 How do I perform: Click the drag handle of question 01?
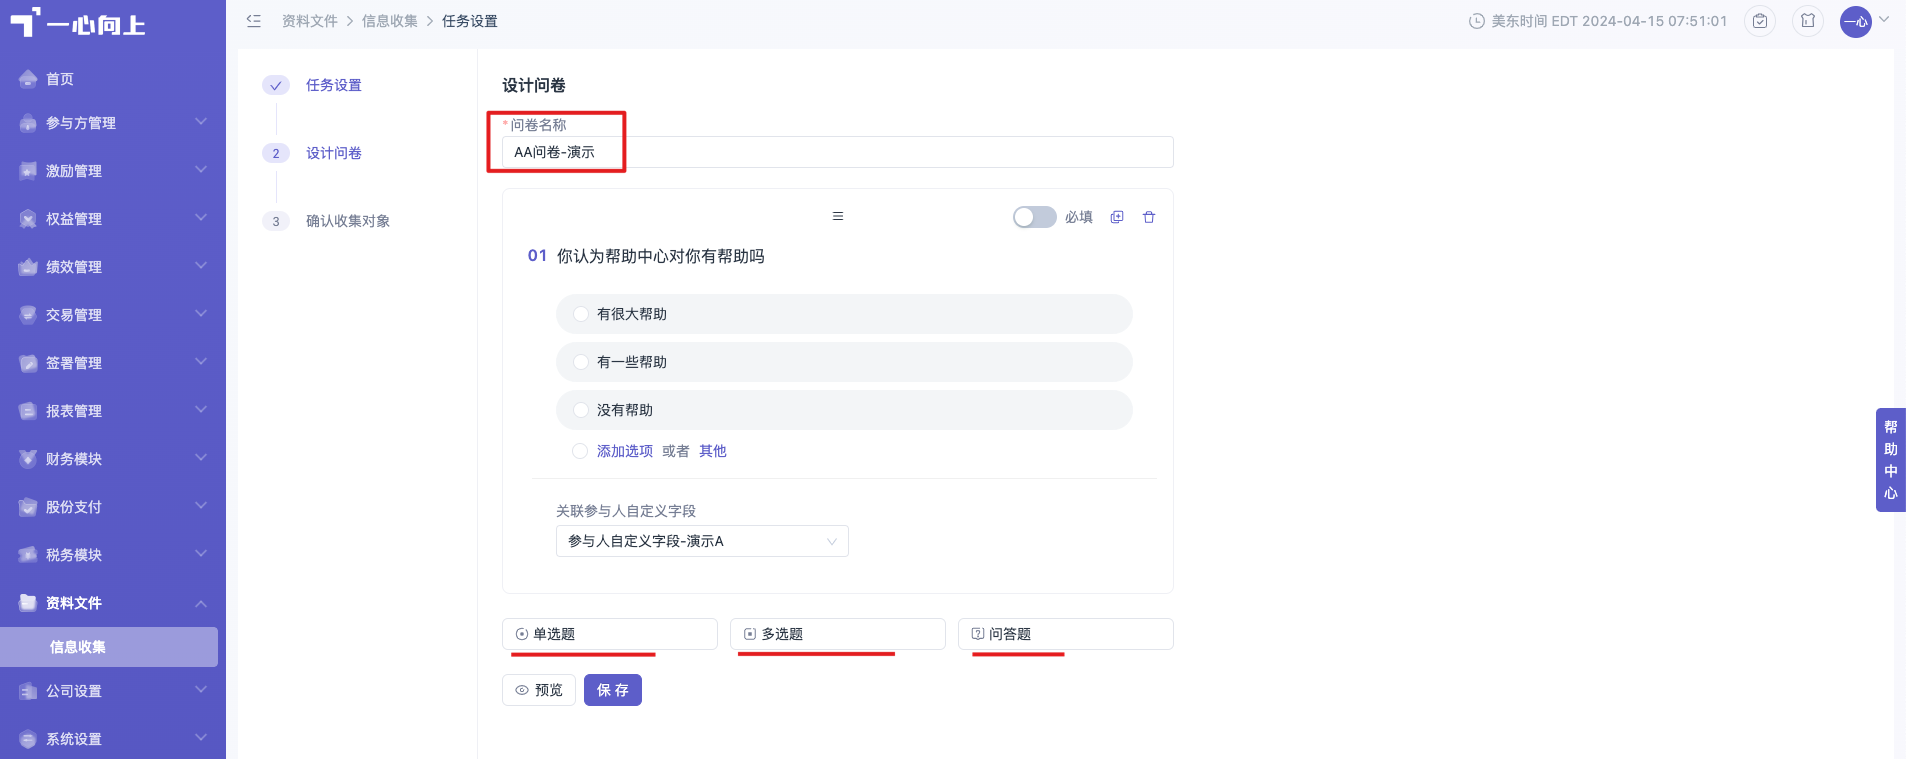pyautogui.click(x=838, y=216)
